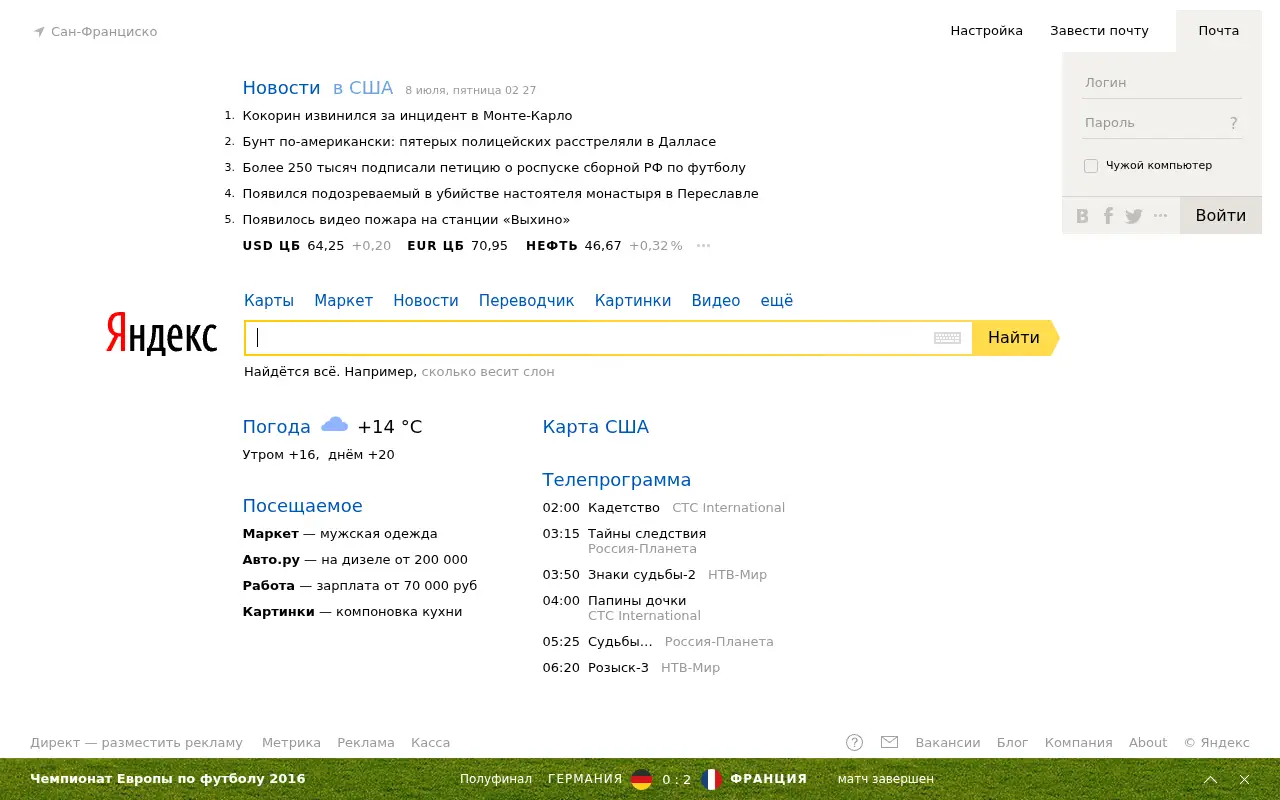This screenshot has height=800, width=1280.
Task: Focus the Логин input field
Action: 1162,83
